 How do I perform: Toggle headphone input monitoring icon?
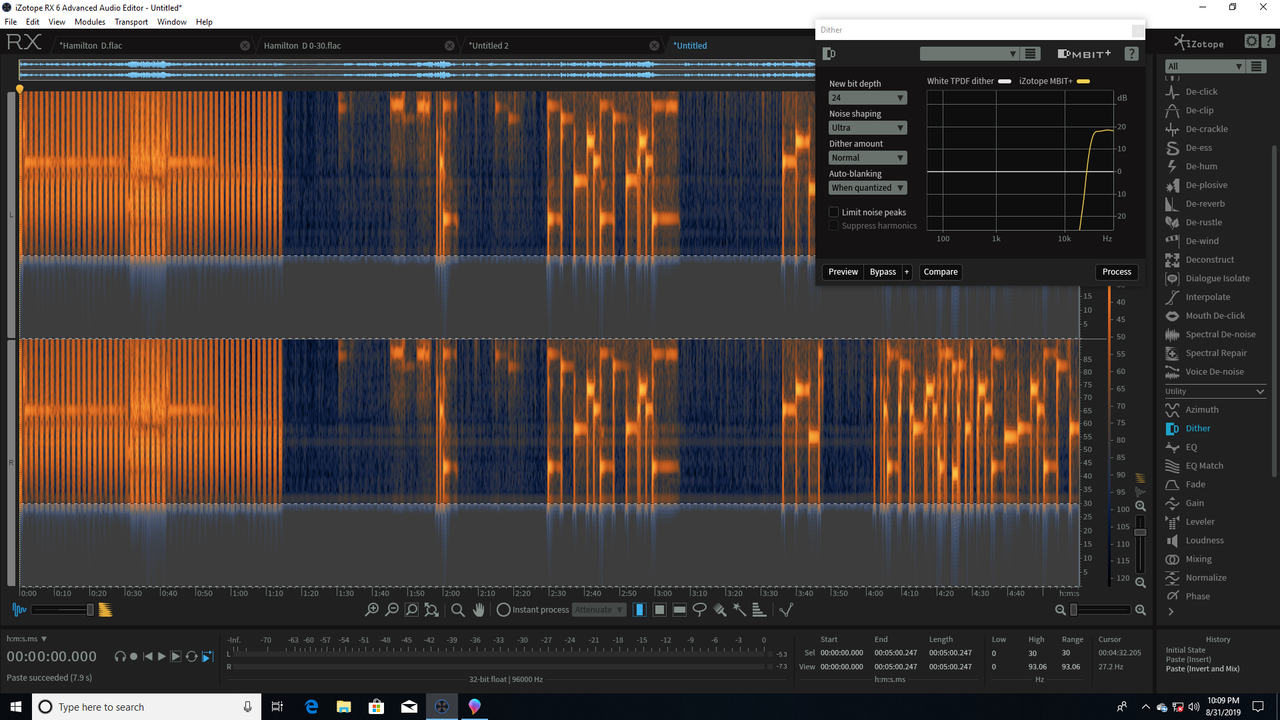coord(120,656)
